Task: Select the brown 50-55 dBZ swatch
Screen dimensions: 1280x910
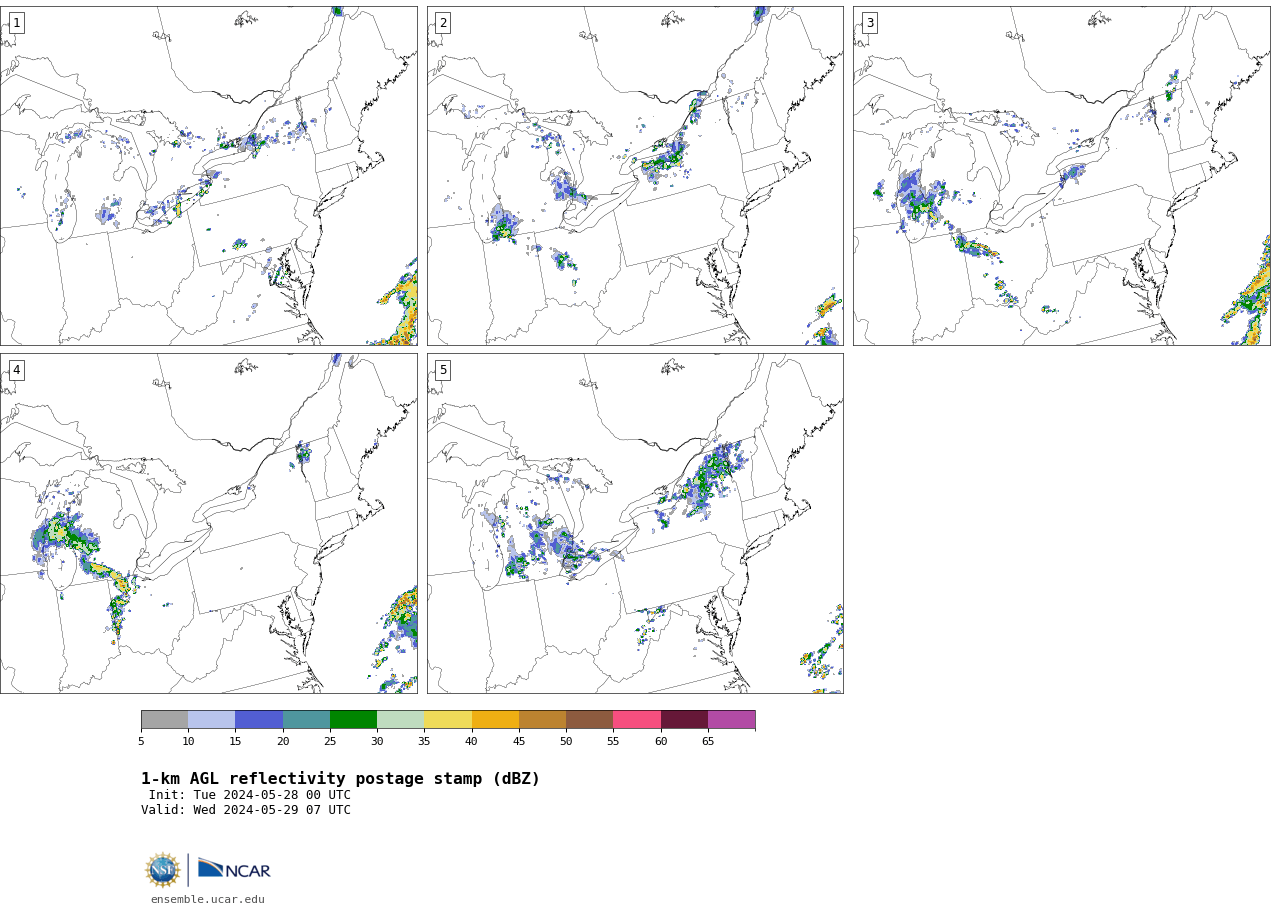Action: [x=589, y=720]
